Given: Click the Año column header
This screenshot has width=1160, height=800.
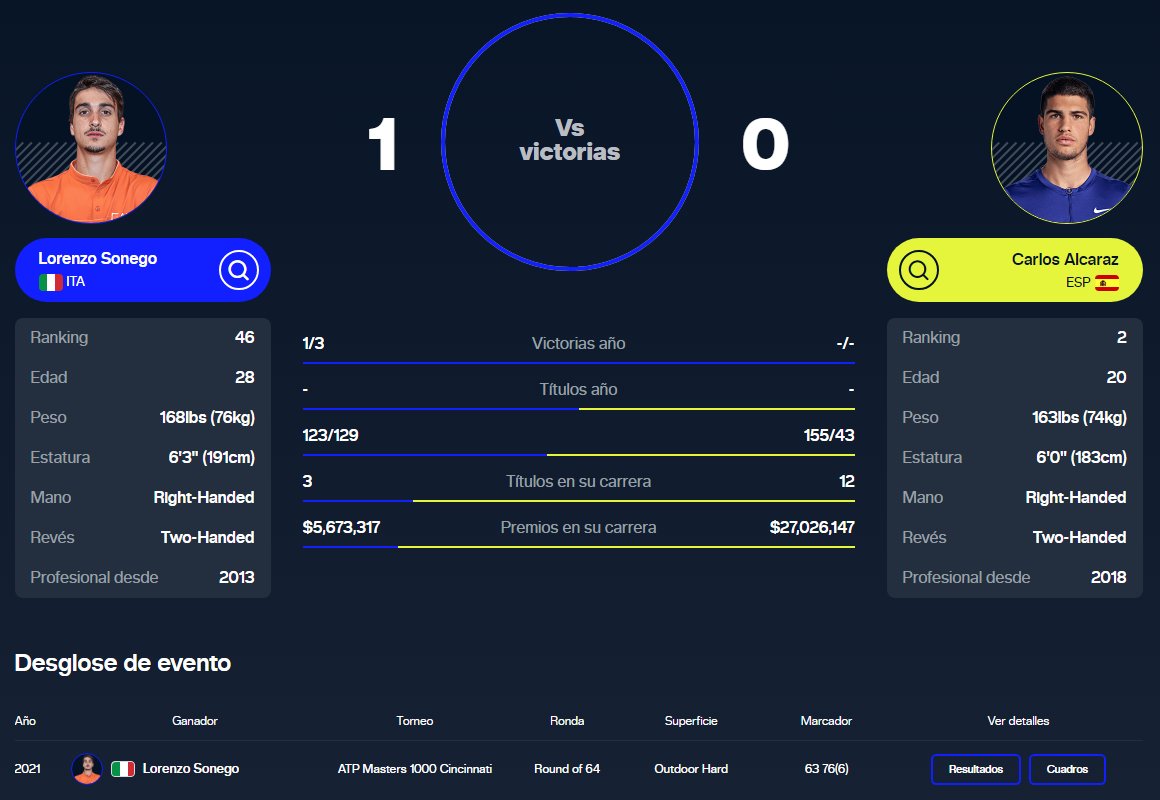Looking at the screenshot, I should coord(25,720).
